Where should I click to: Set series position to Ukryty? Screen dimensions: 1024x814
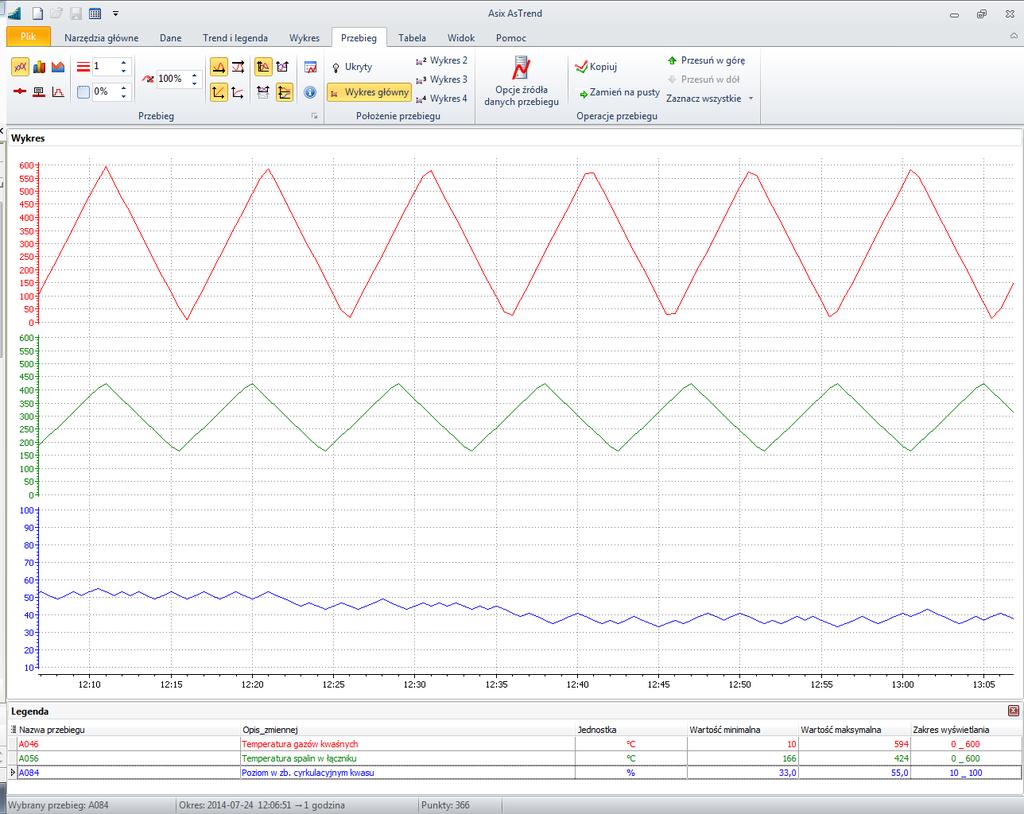352,67
